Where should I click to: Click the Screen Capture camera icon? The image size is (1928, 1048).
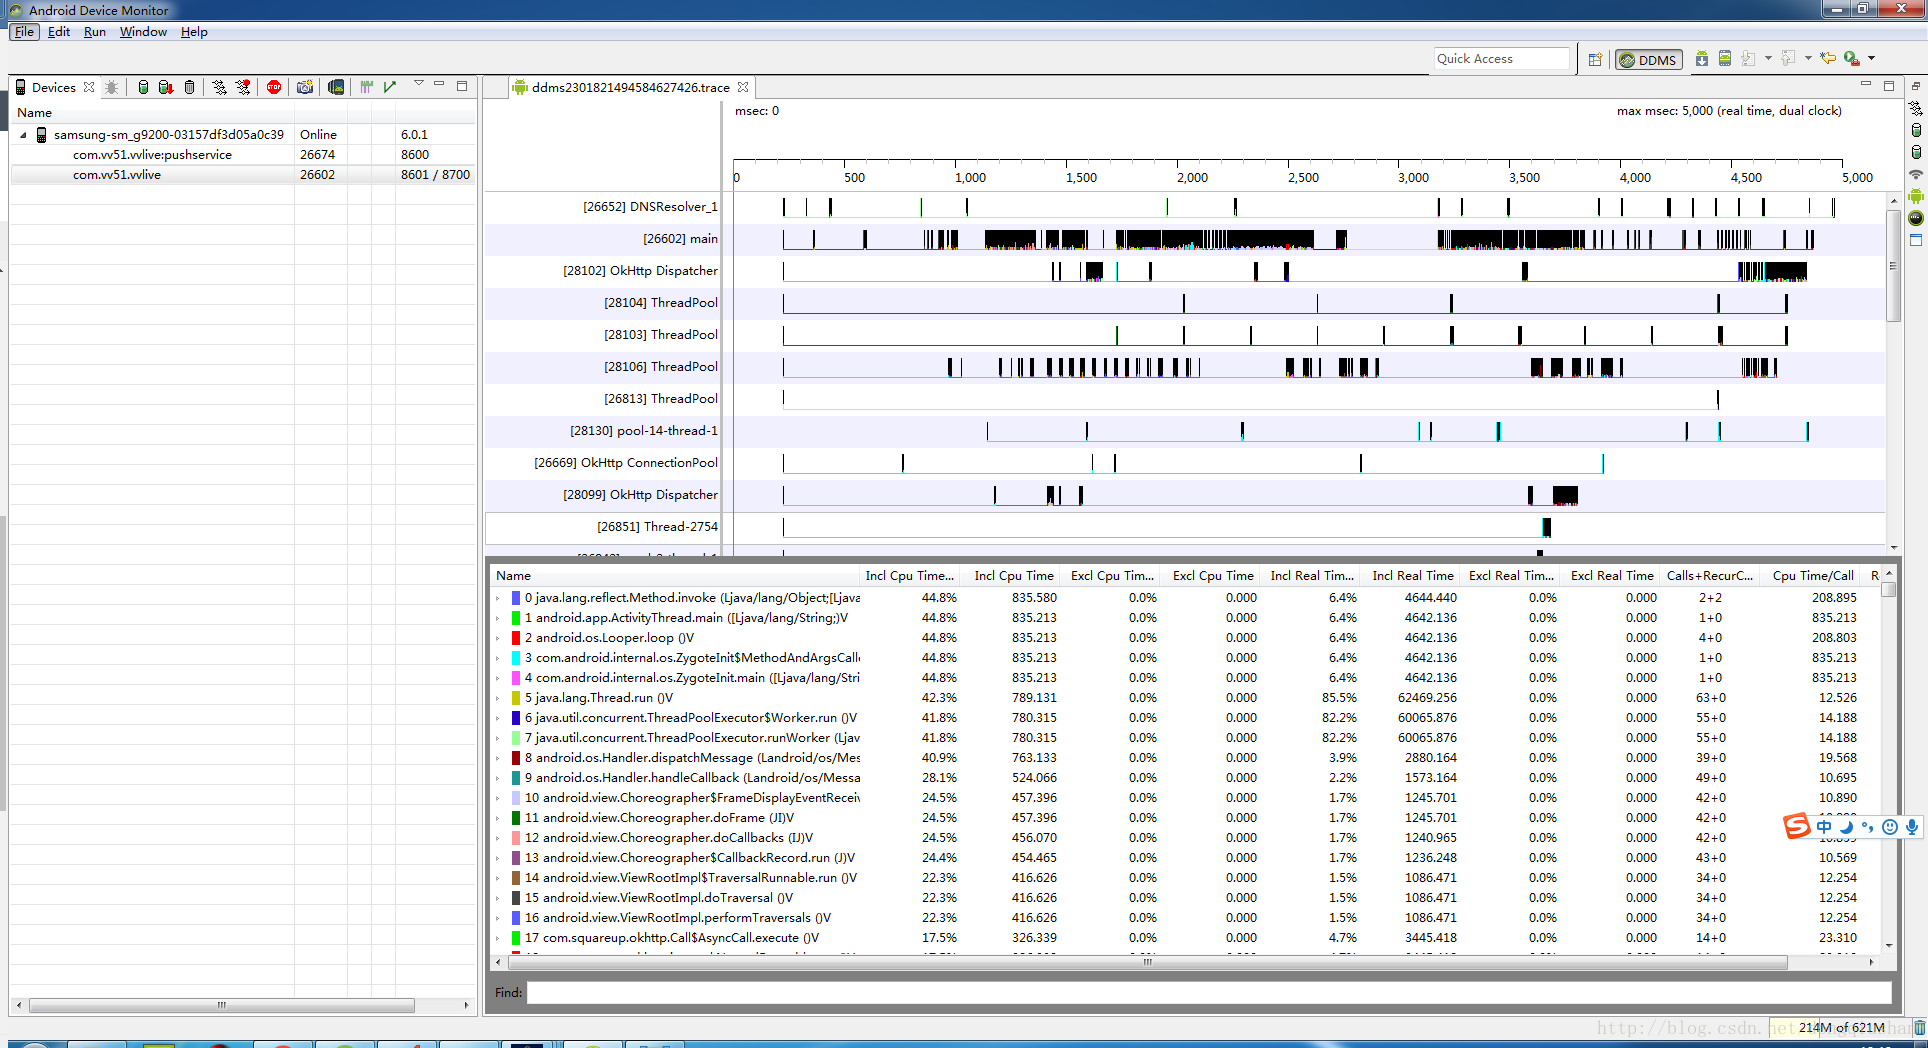[305, 87]
